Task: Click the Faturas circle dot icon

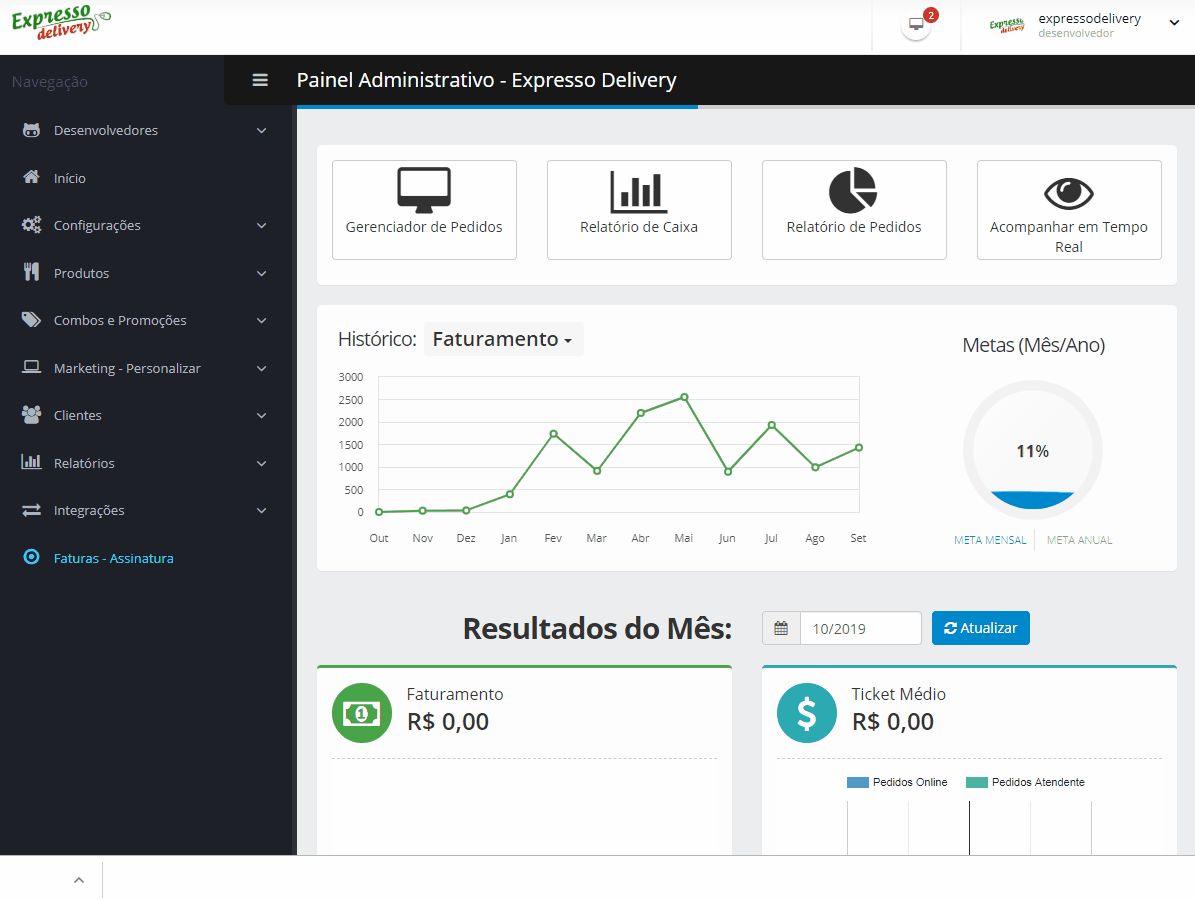Action: tap(31, 557)
